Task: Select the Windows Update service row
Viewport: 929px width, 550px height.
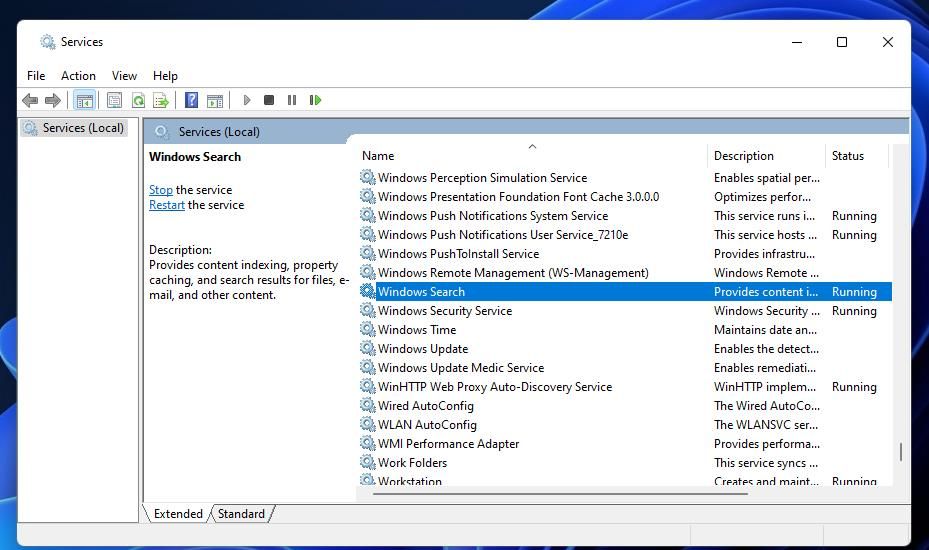Action: [625, 348]
